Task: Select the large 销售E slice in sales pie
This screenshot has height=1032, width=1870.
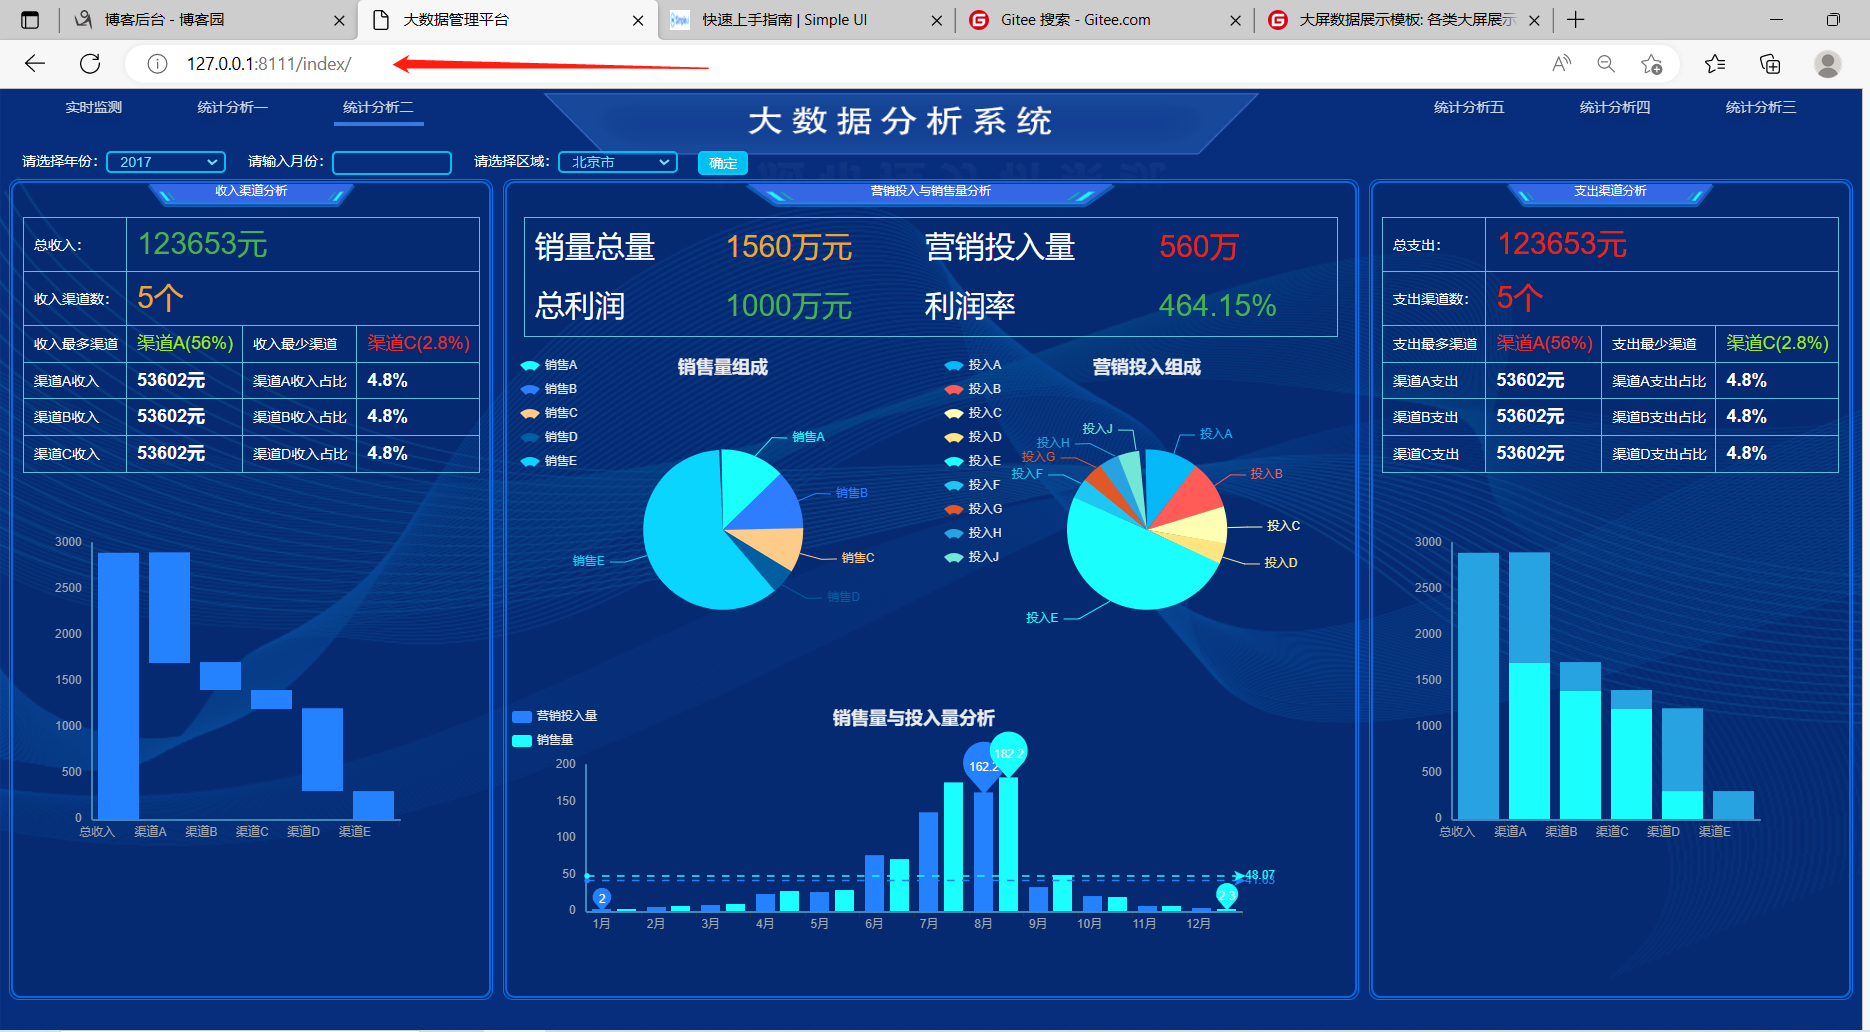Action: [x=685, y=540]
